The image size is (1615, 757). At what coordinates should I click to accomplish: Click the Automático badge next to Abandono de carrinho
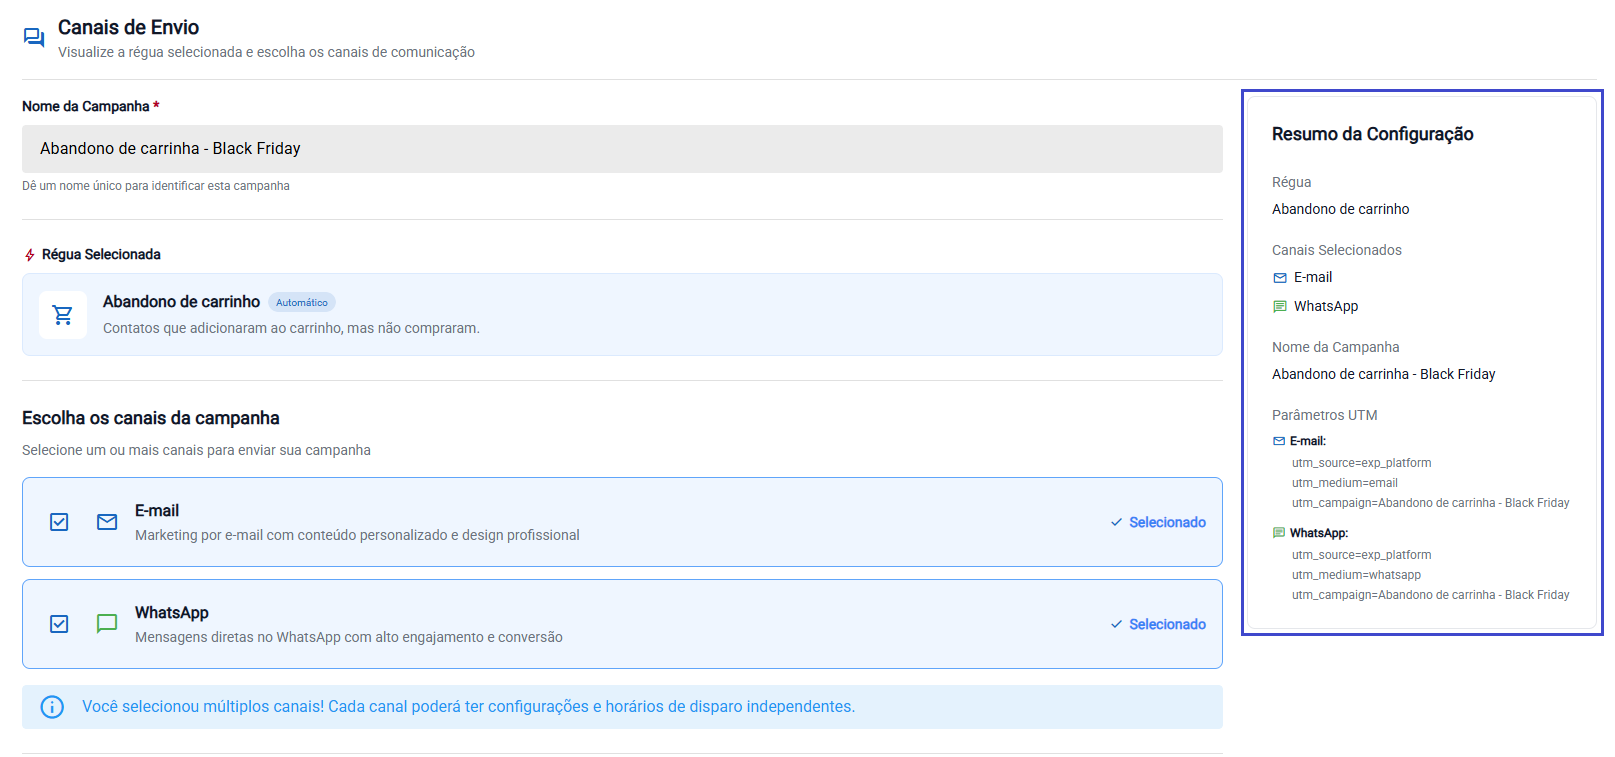click(302, 303)
